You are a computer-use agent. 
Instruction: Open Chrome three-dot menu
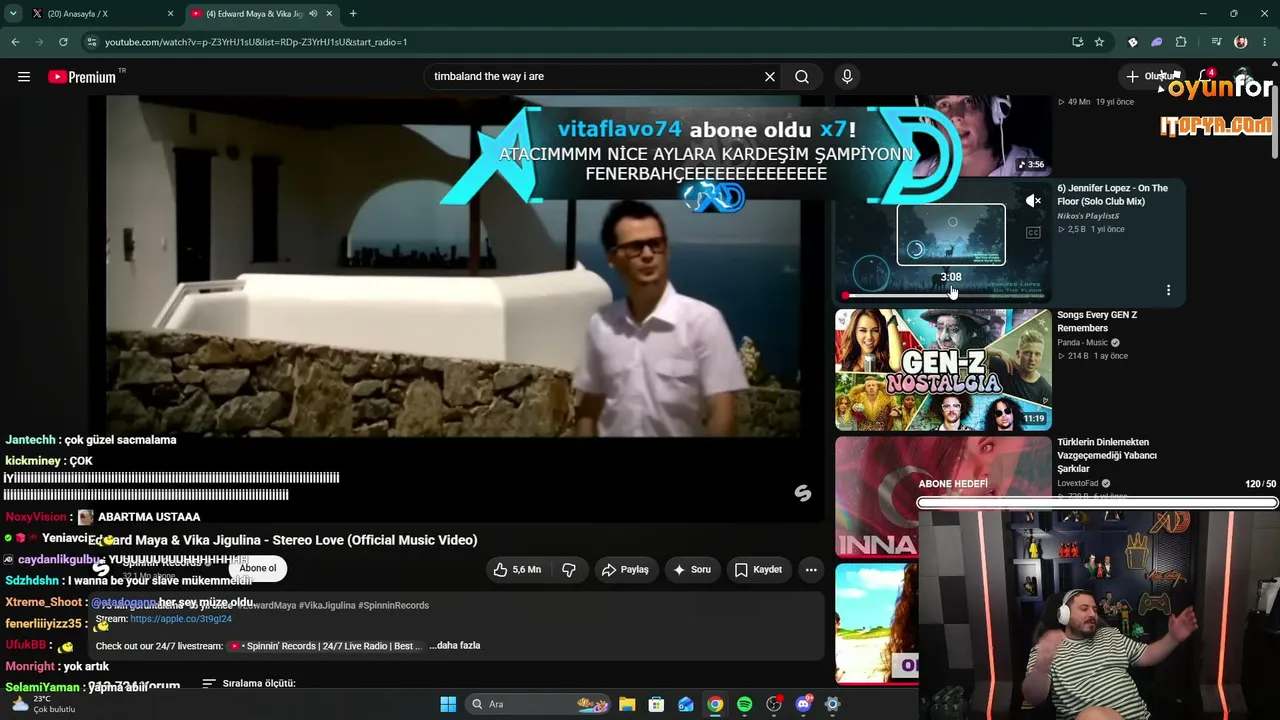[x=1265, y=42]
